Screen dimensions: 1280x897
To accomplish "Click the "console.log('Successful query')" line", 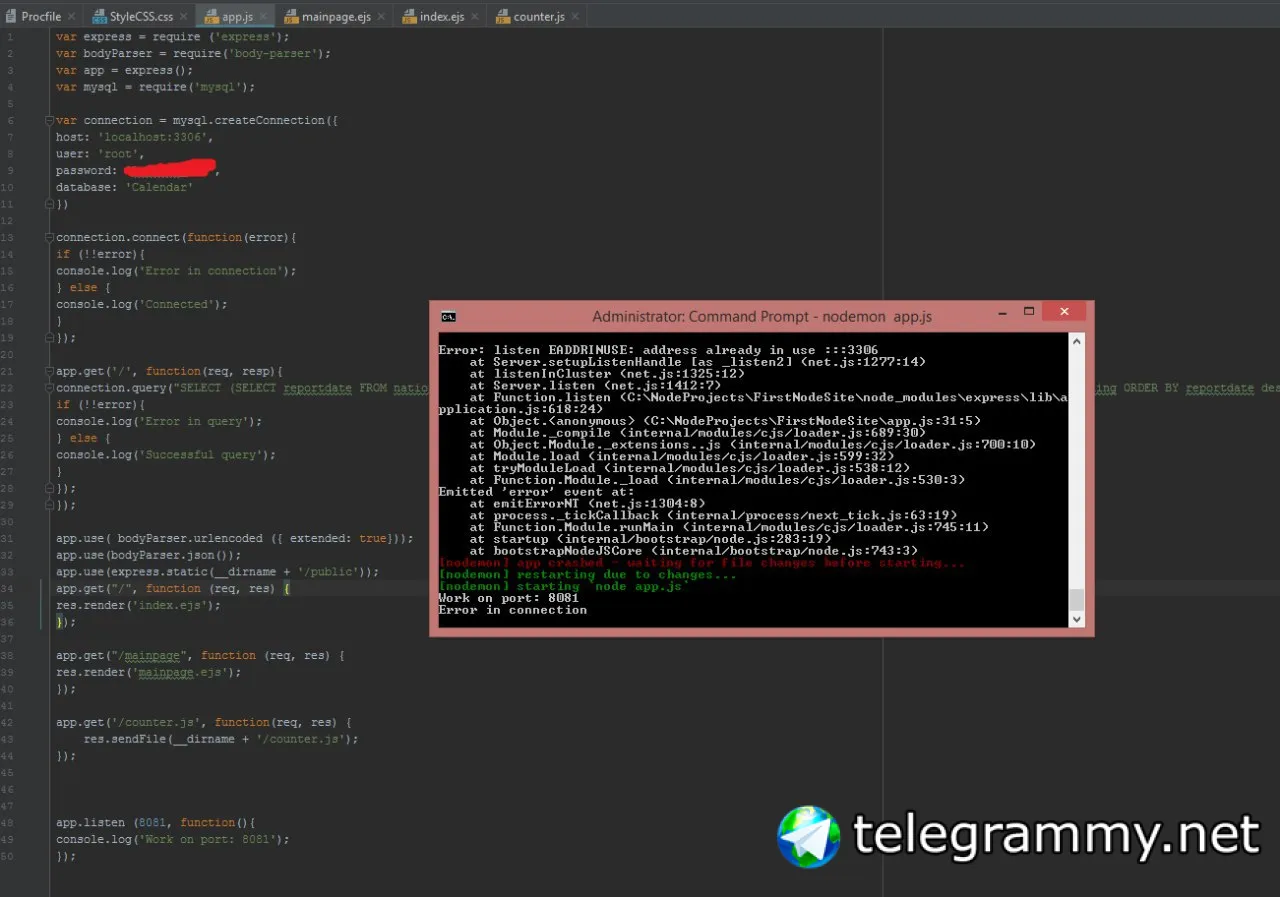I will point(165,455).
